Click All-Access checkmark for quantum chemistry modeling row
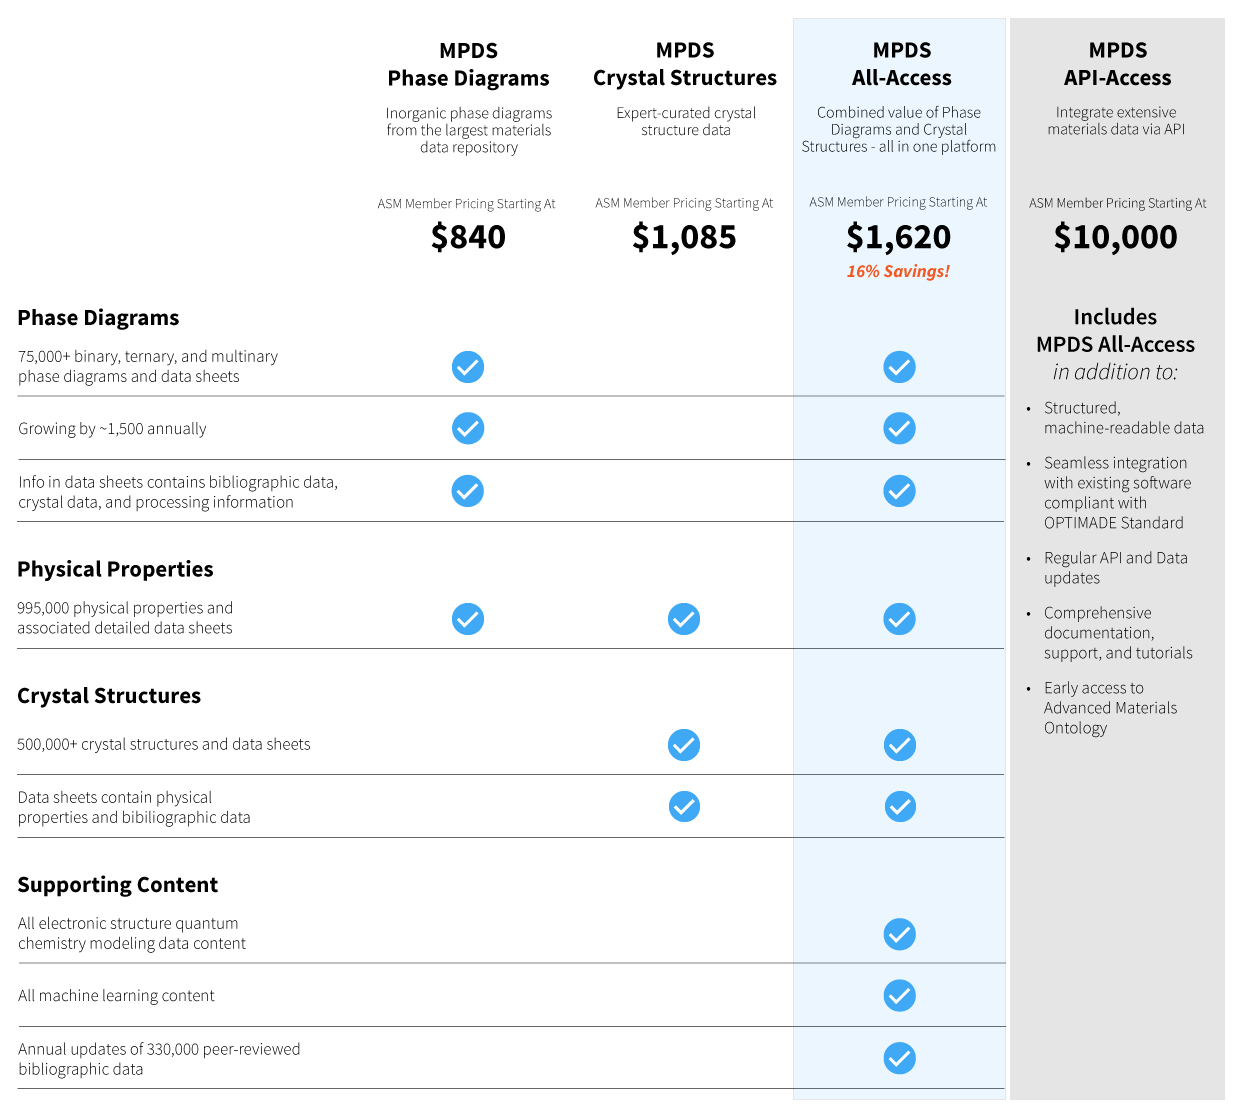Screen dimensions: 1242x1116 coord(899,934)
